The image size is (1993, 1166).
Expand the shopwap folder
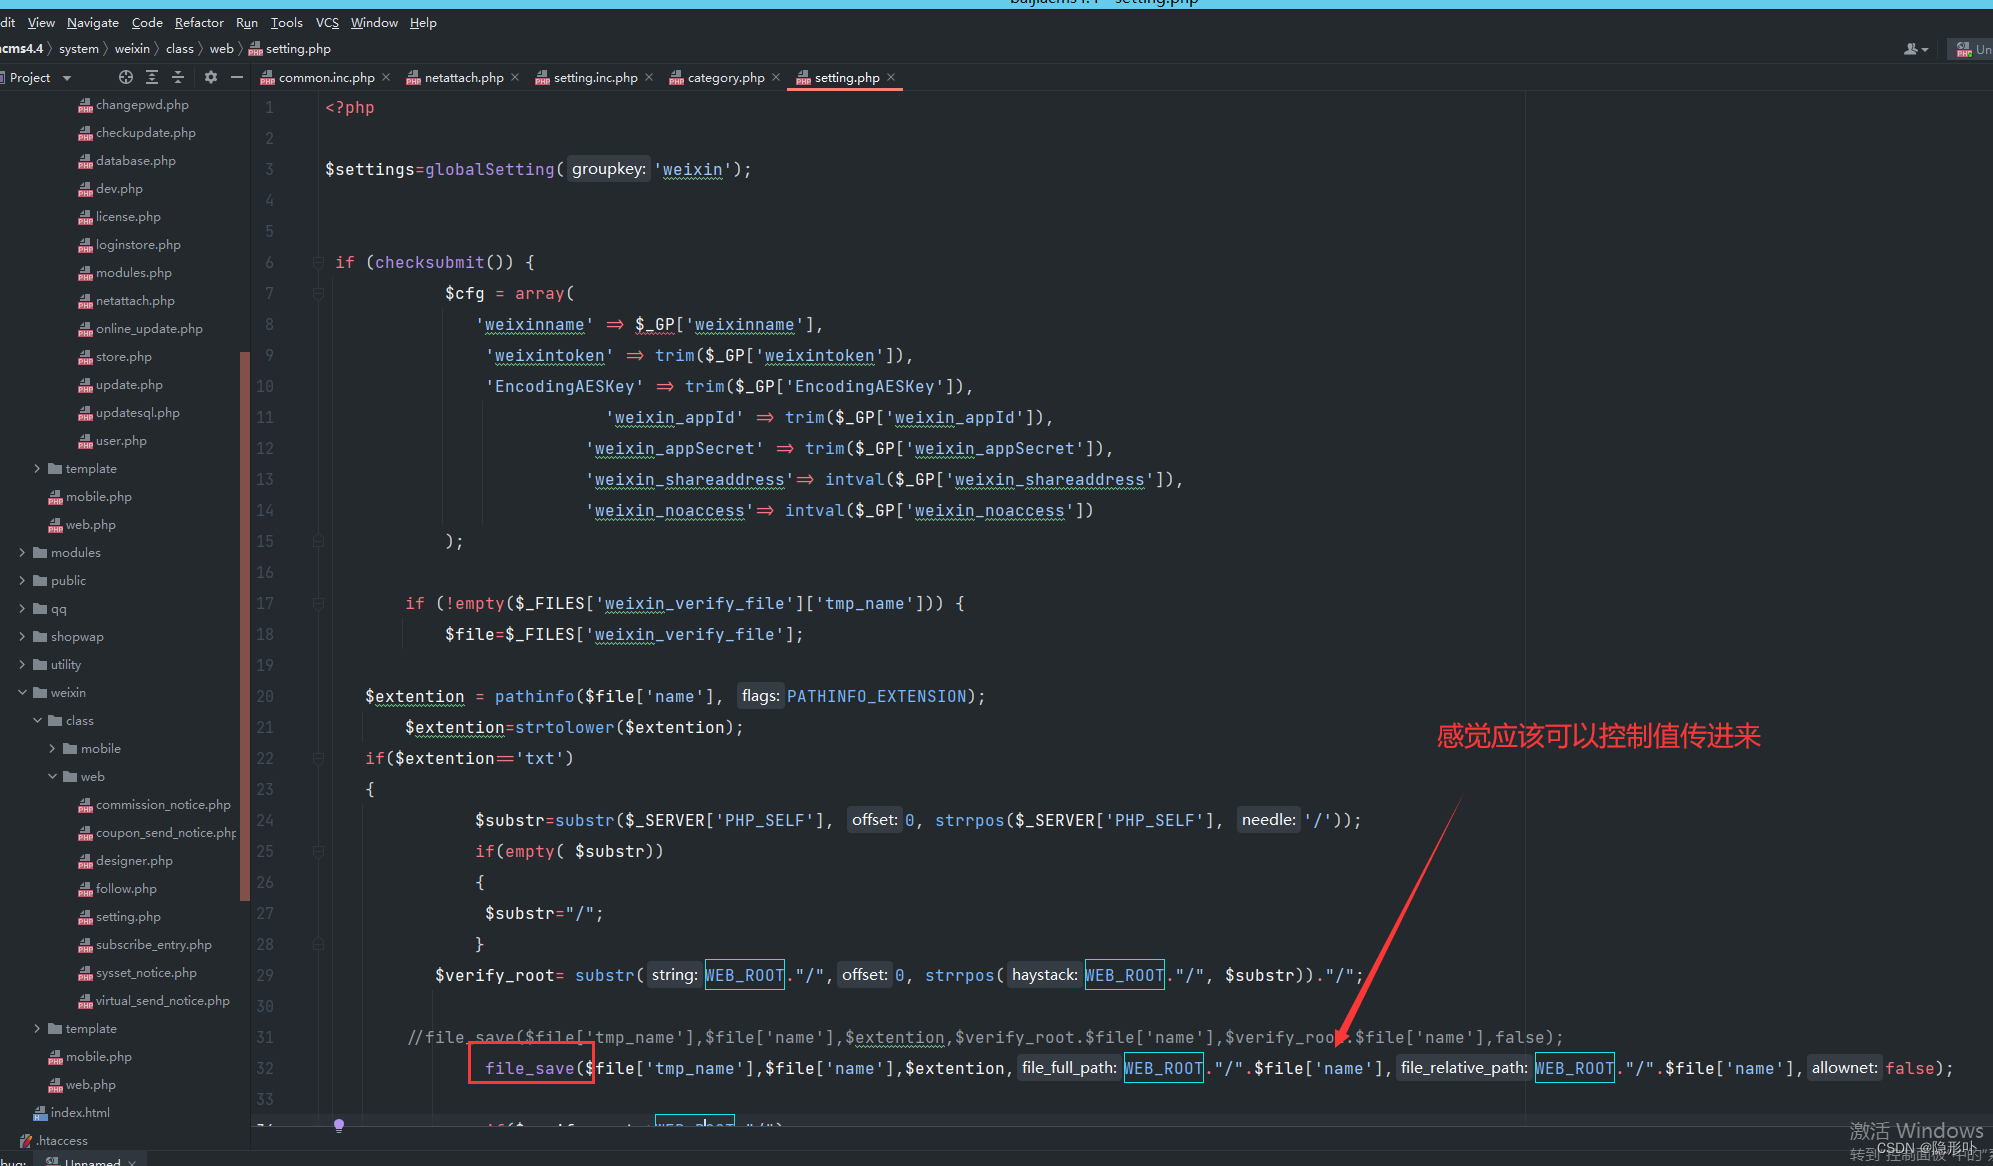(x=22, y=637)
